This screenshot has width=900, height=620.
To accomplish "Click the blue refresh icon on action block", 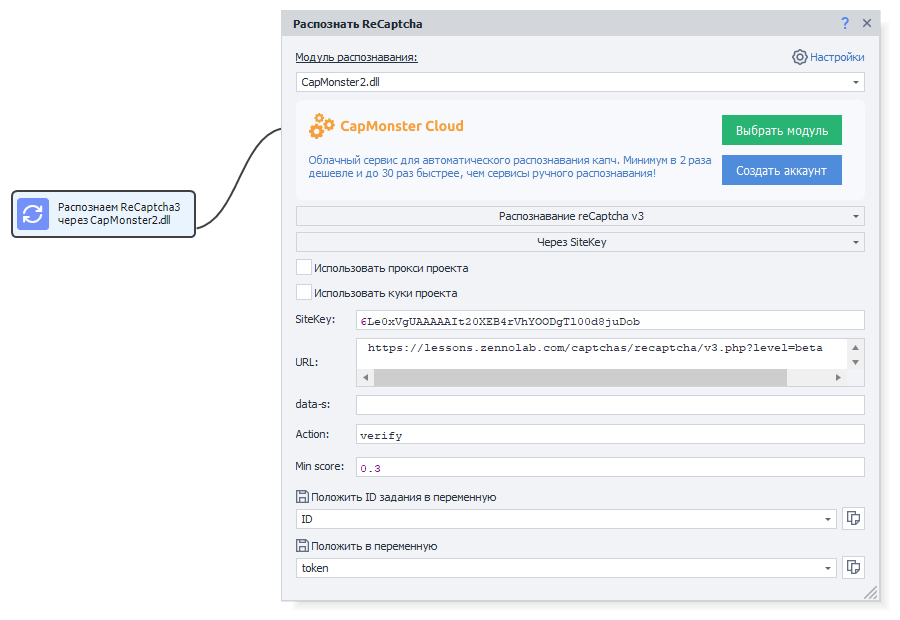I will click(33, 214).
